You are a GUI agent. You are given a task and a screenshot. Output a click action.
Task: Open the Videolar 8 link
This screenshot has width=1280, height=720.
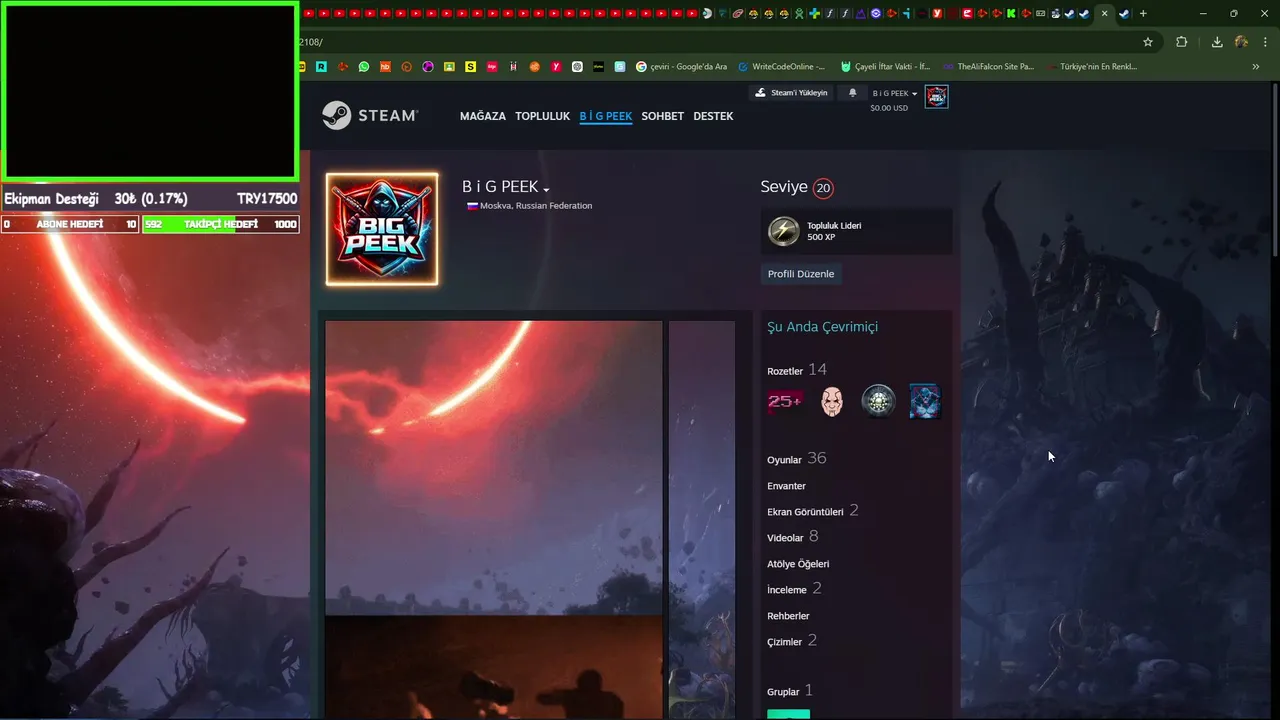(793, 537)
